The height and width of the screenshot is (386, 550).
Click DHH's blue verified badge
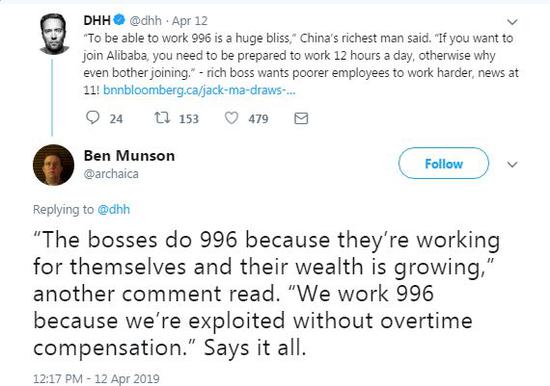120,20
